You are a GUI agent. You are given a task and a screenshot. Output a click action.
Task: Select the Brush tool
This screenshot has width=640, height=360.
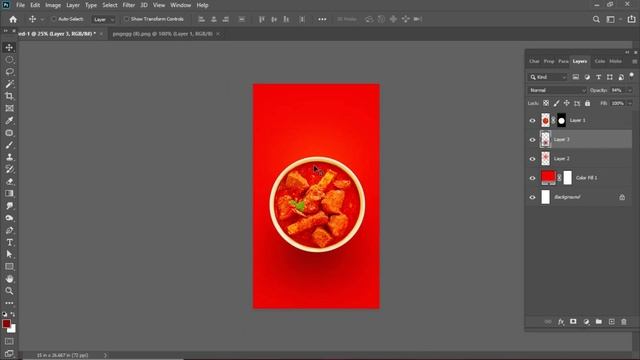point(9,145)
